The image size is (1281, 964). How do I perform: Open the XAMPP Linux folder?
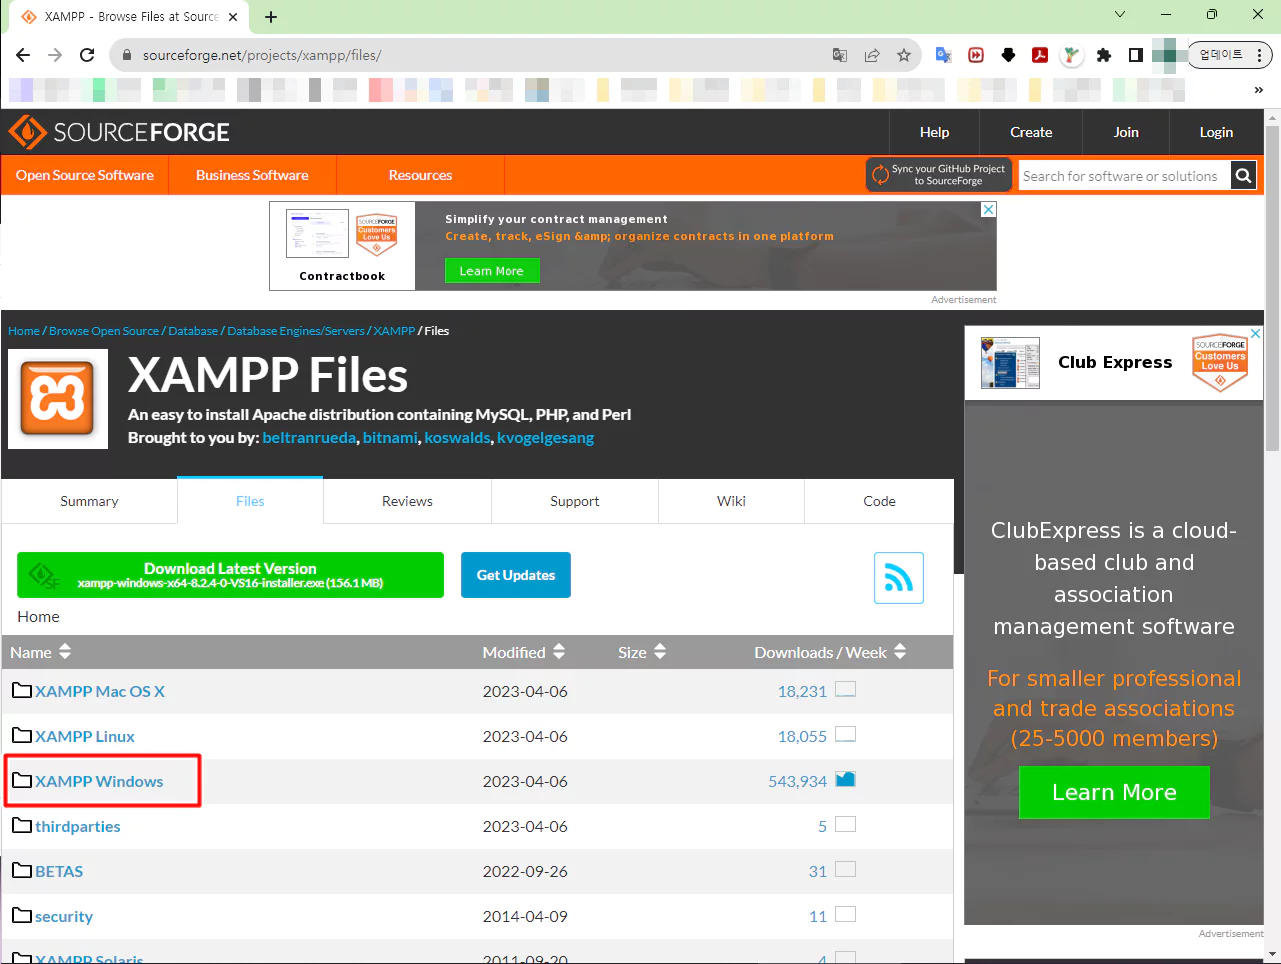84,736
